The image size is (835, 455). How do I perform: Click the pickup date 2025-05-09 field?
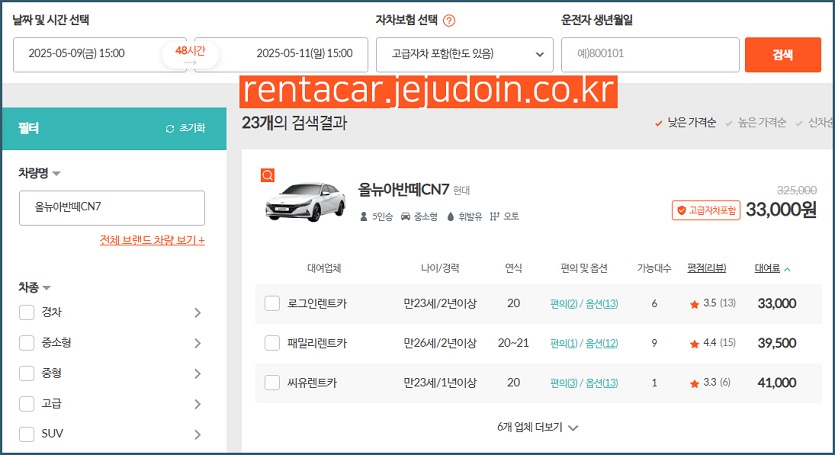click(x=100, y=54)
